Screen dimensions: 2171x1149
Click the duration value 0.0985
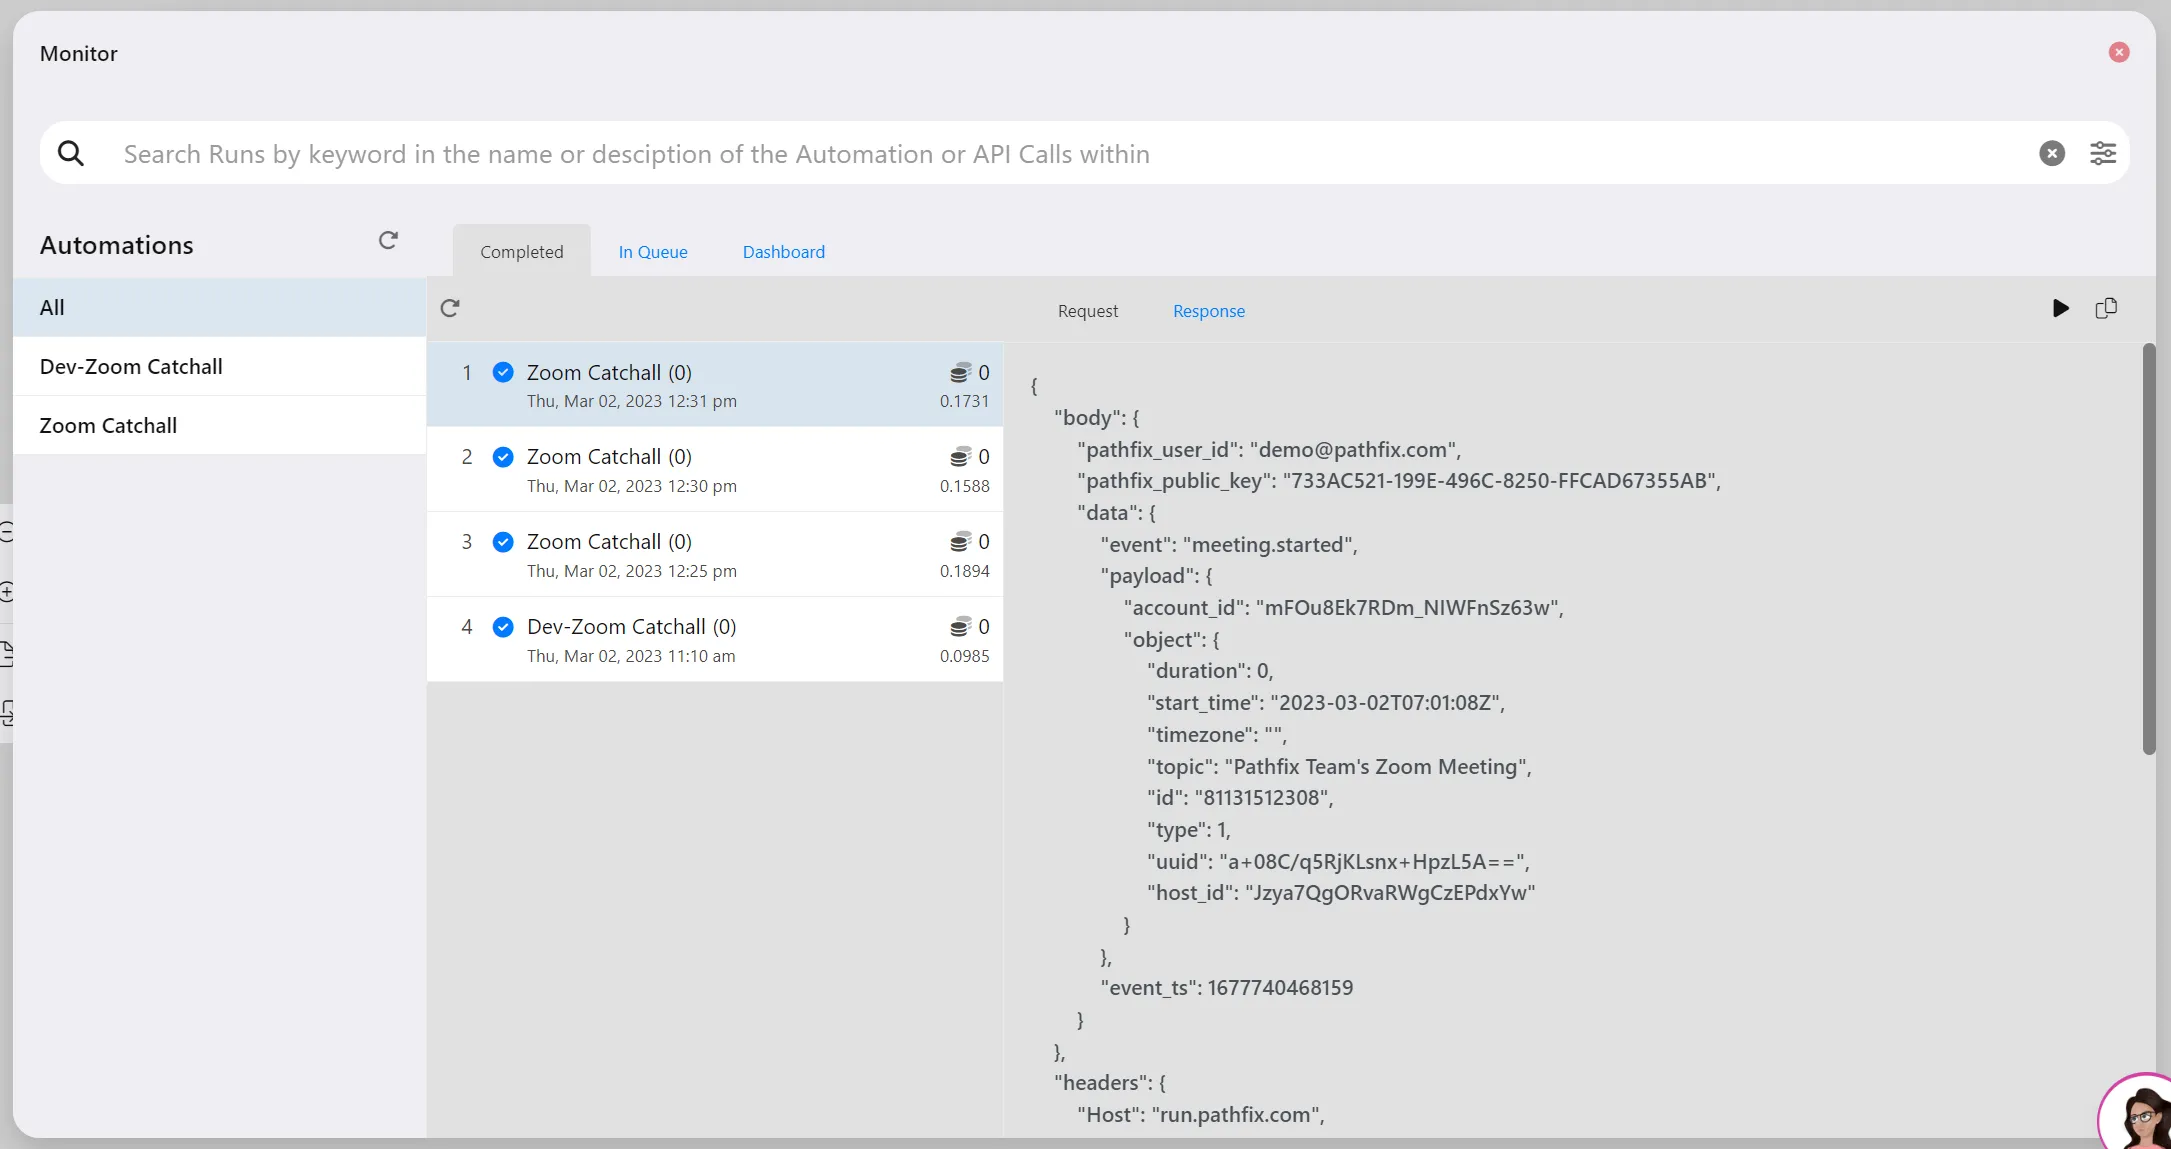964,656
